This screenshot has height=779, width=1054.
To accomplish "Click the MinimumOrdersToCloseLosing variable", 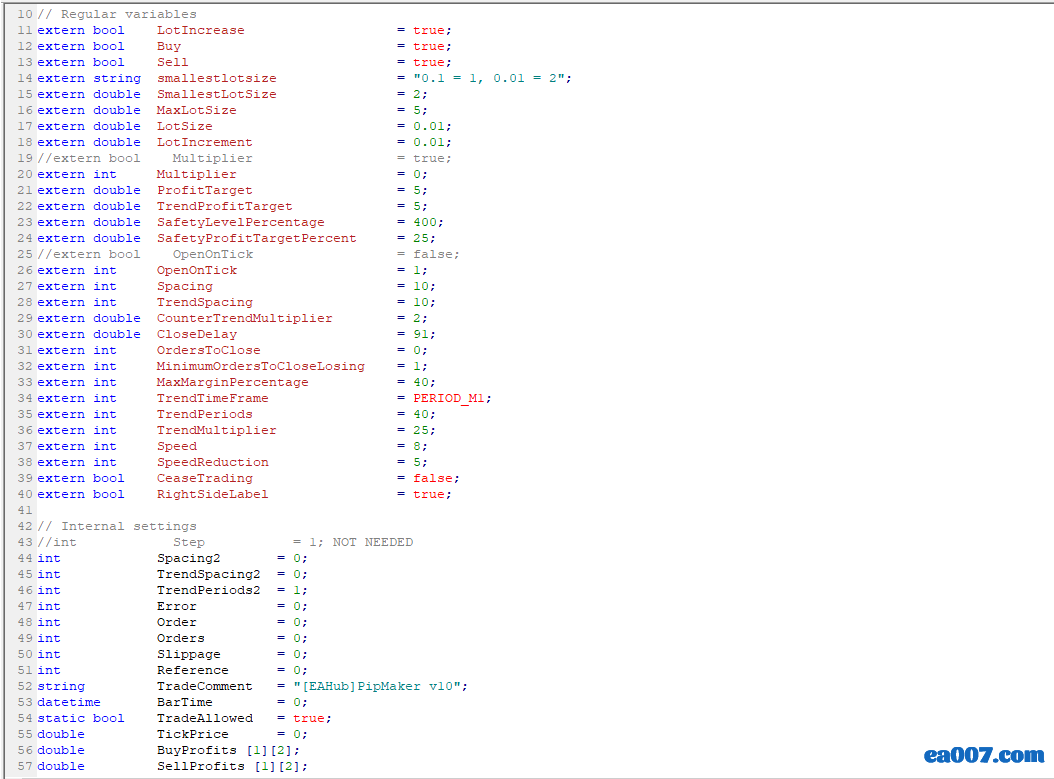I will coord(260,366).
